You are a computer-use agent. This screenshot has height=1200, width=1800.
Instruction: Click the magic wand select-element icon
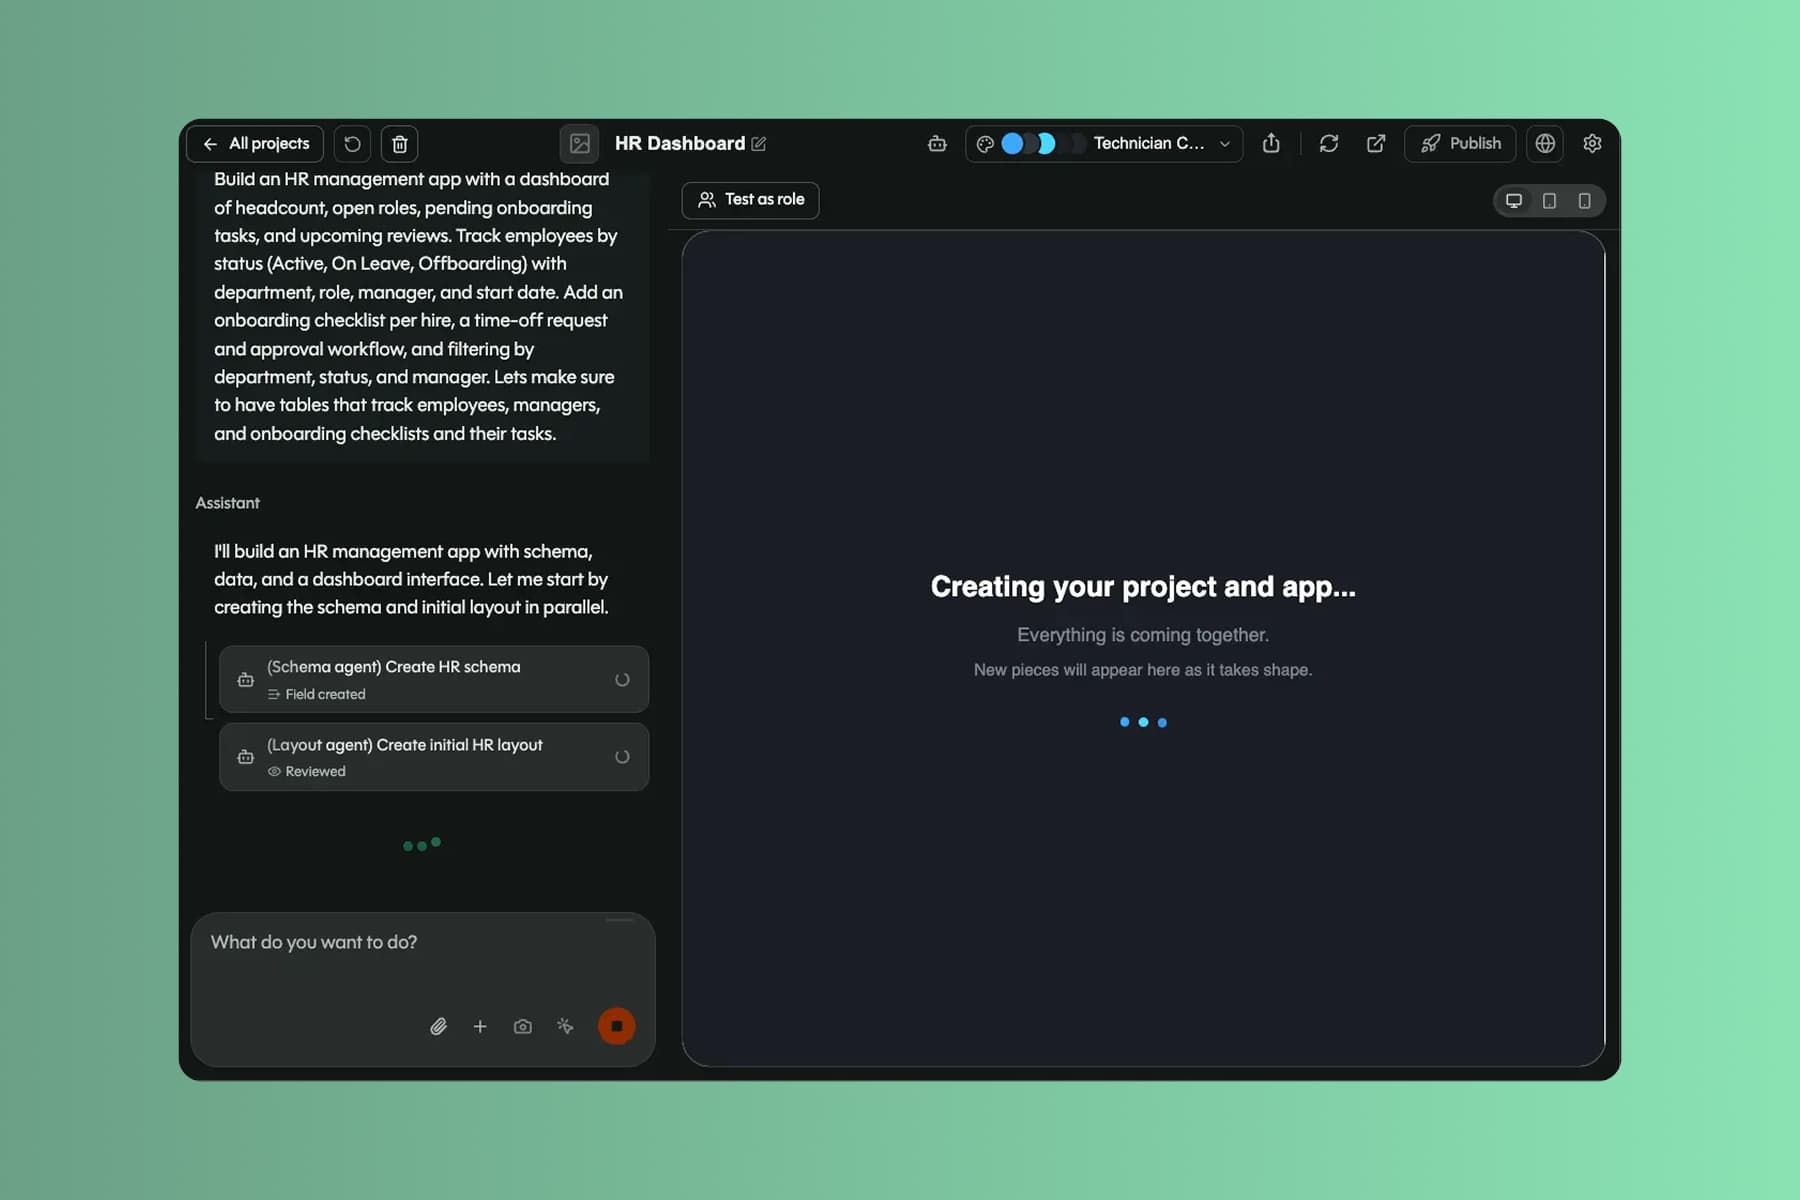pyautogui.click(x=565, y=1026)
